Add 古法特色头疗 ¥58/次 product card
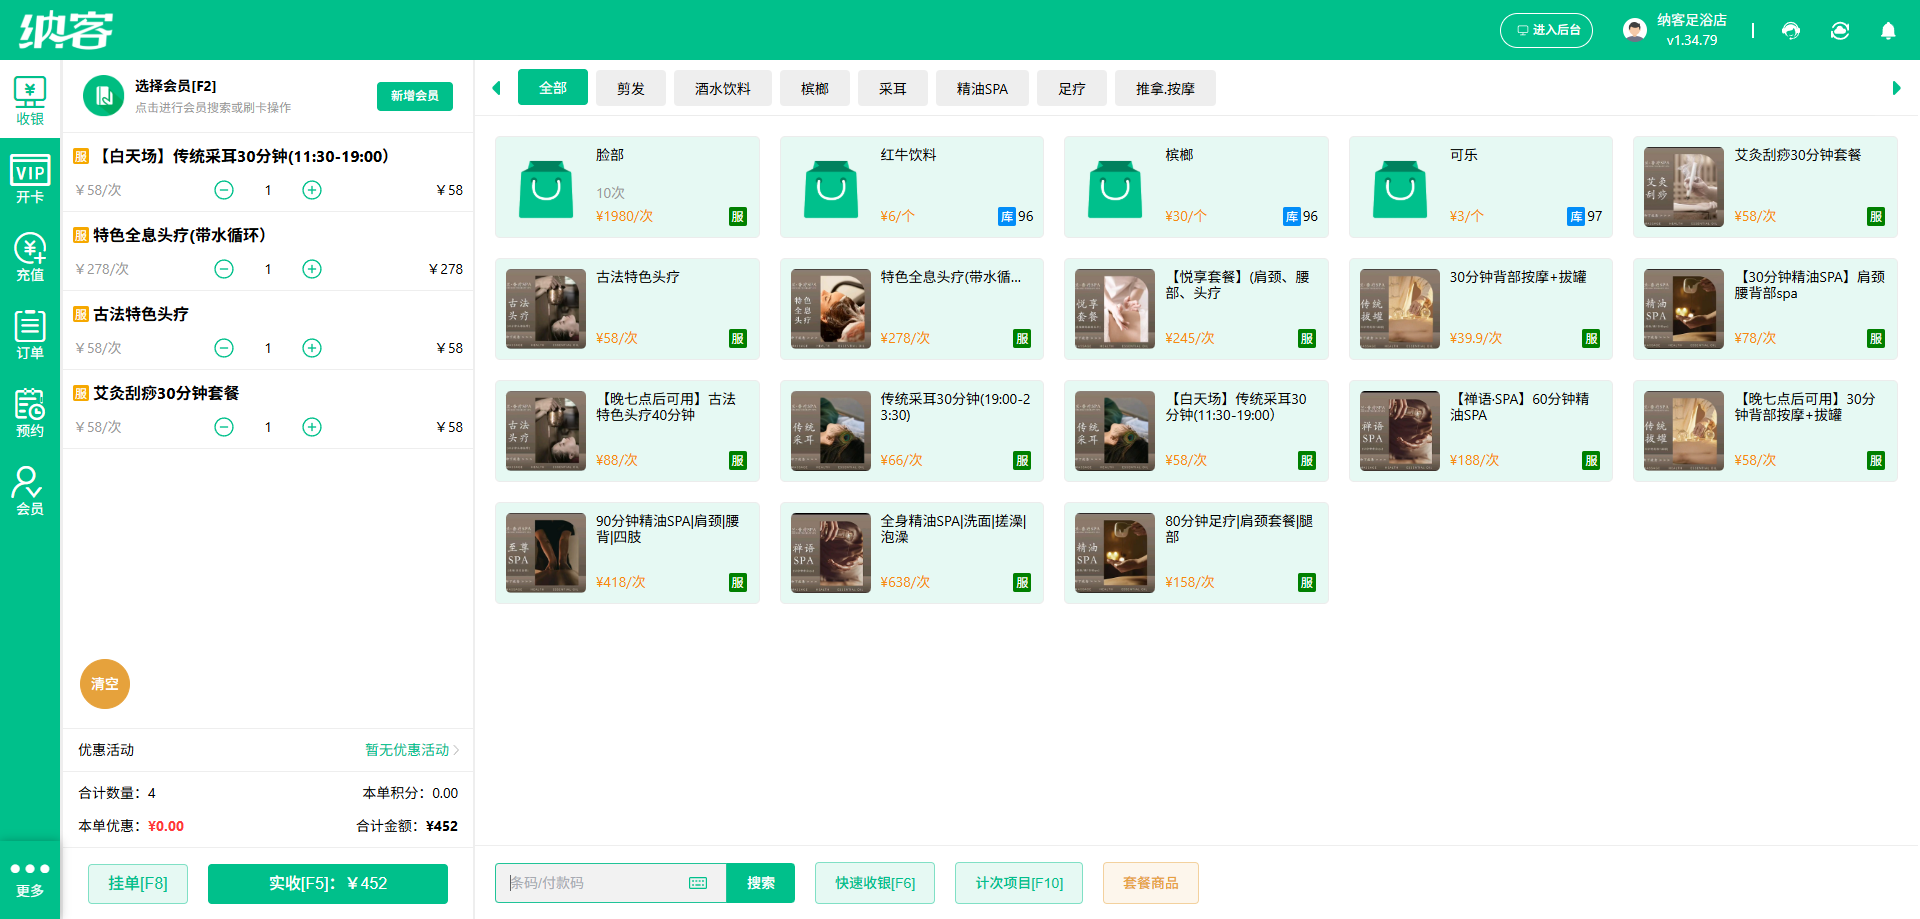Image resolution: width=1920 pixels, height=919 pixels. [x=627, y=309]
